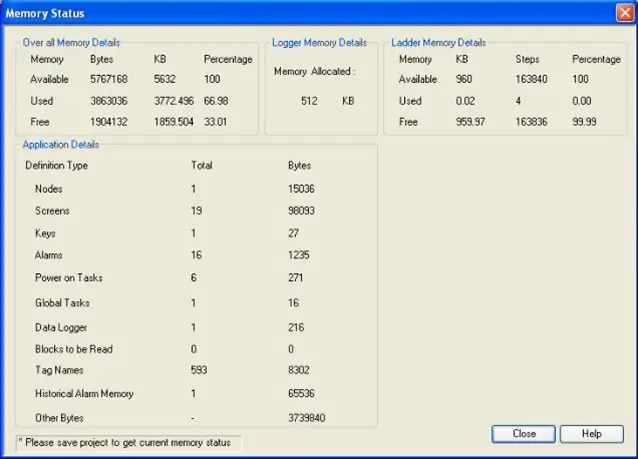Viewport: 638px width, 459px height.
Task: Click the used percentage 66.98
Action: point(216,101)
